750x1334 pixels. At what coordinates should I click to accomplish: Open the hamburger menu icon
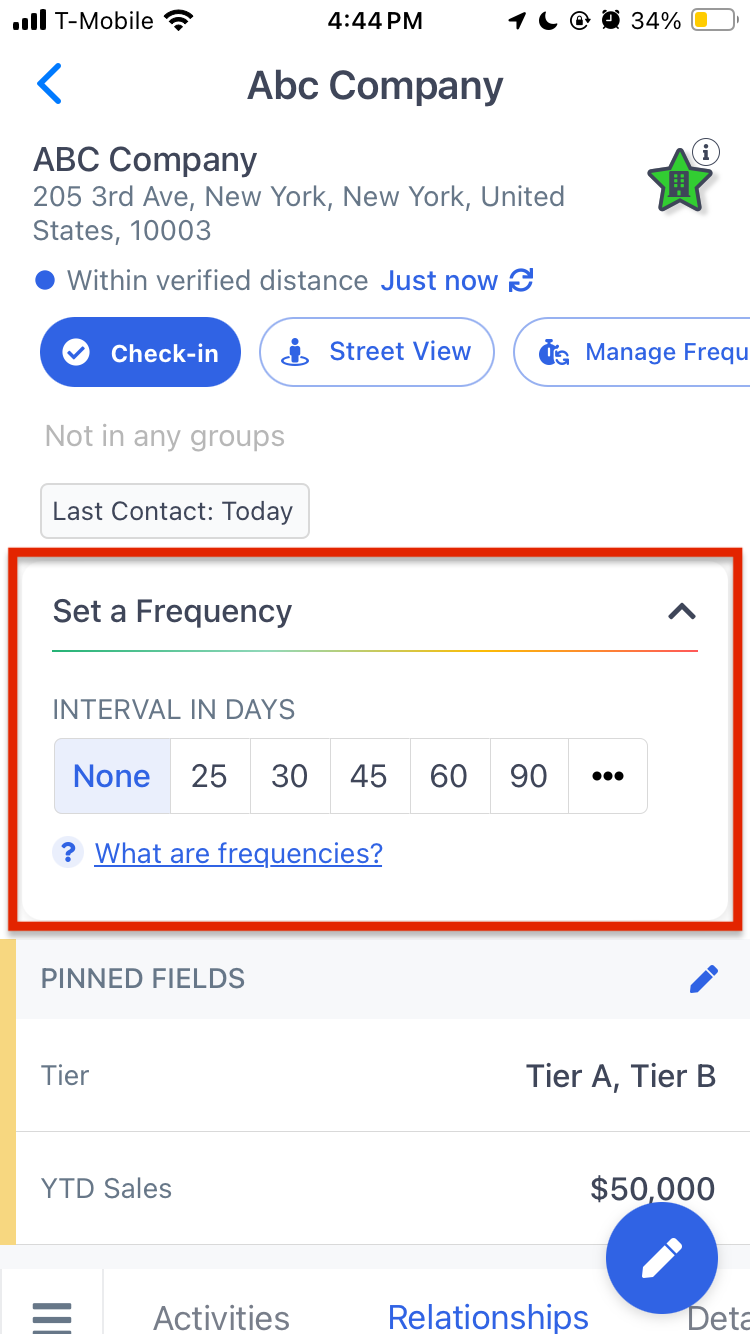[52, 1315]
